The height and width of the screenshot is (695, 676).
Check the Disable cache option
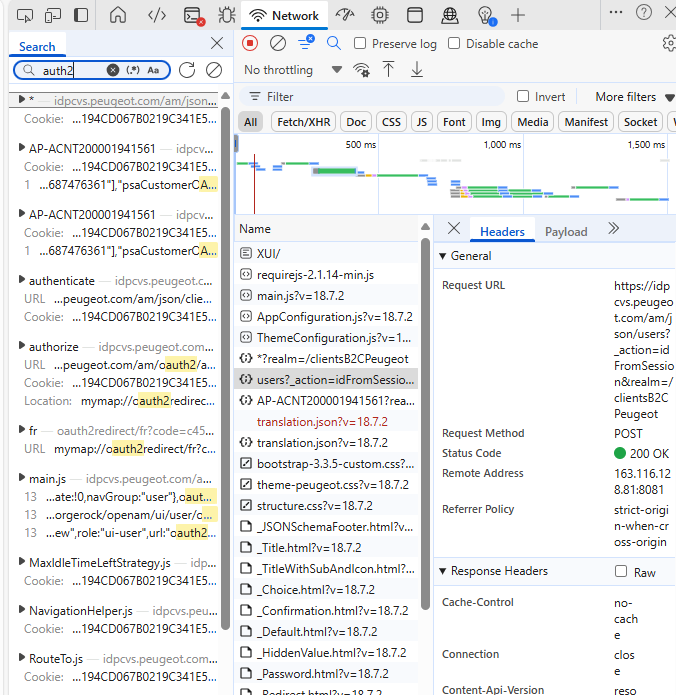click(454, 44)
